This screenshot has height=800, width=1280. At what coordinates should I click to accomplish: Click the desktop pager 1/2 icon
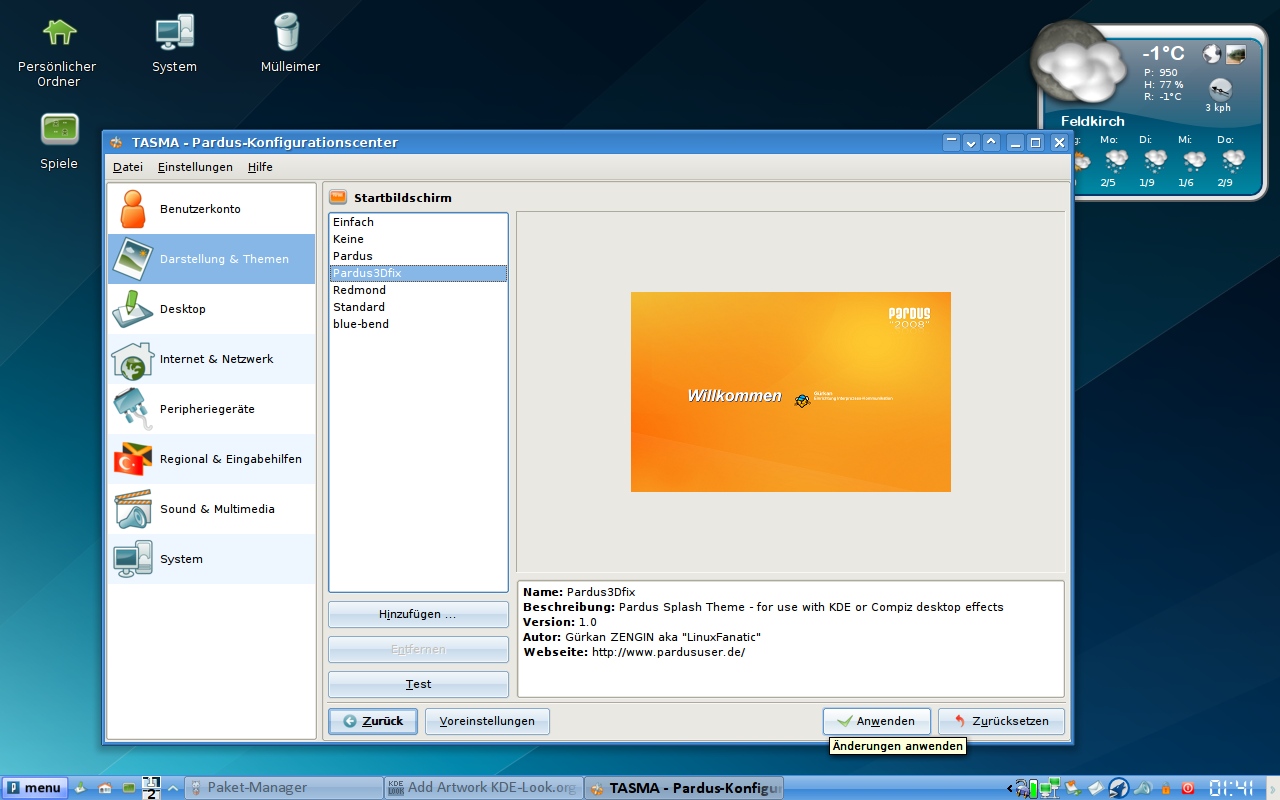click(x=151, y=788)
